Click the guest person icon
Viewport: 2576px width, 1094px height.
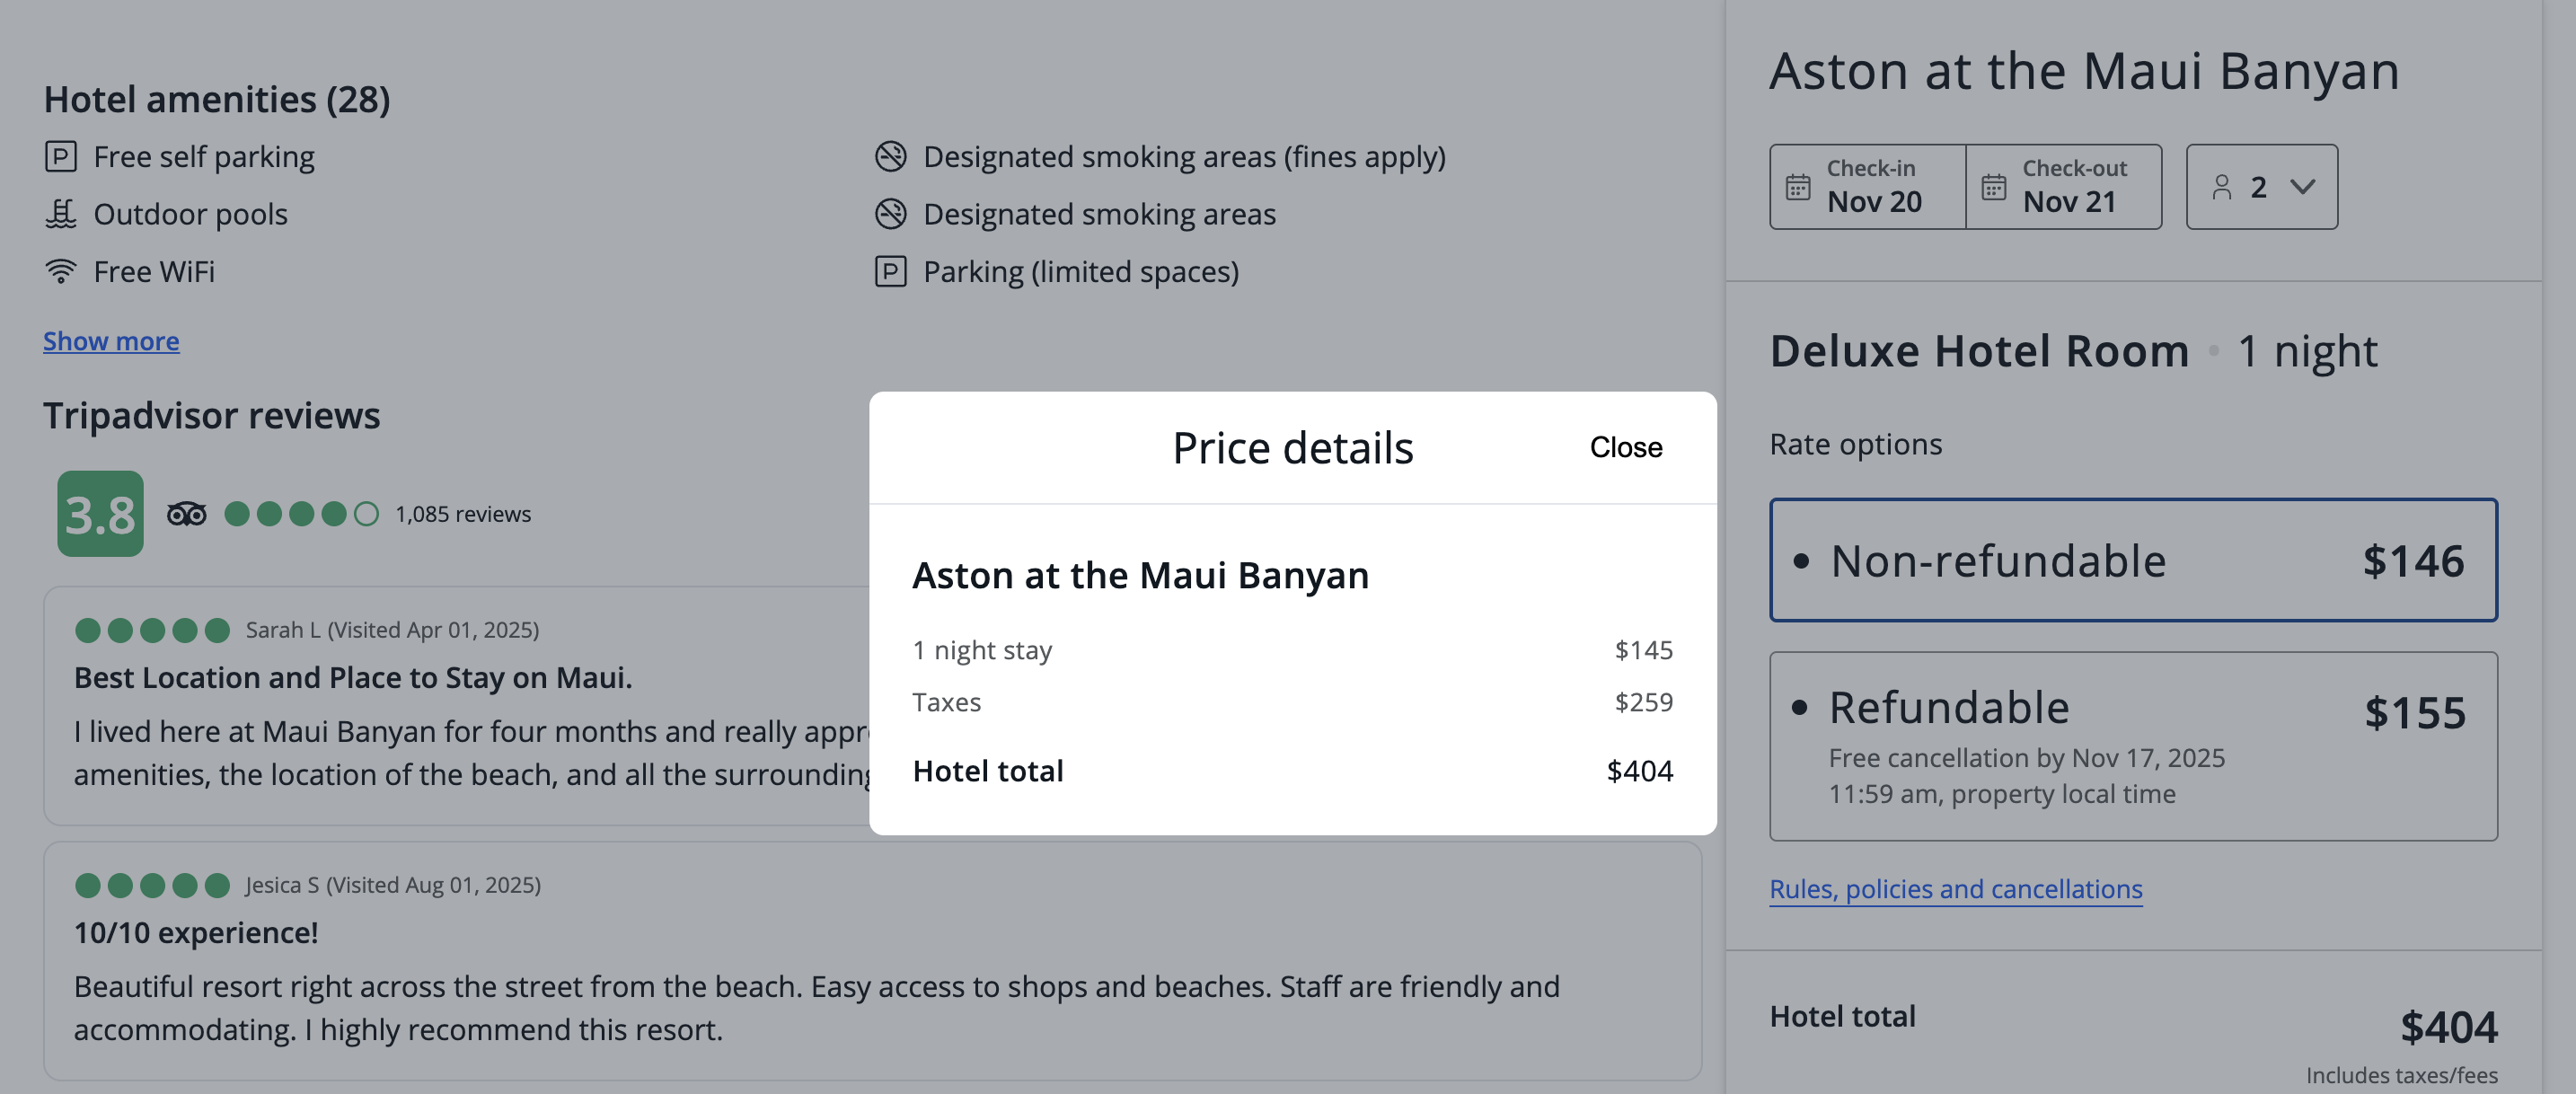click(2221, 187)
